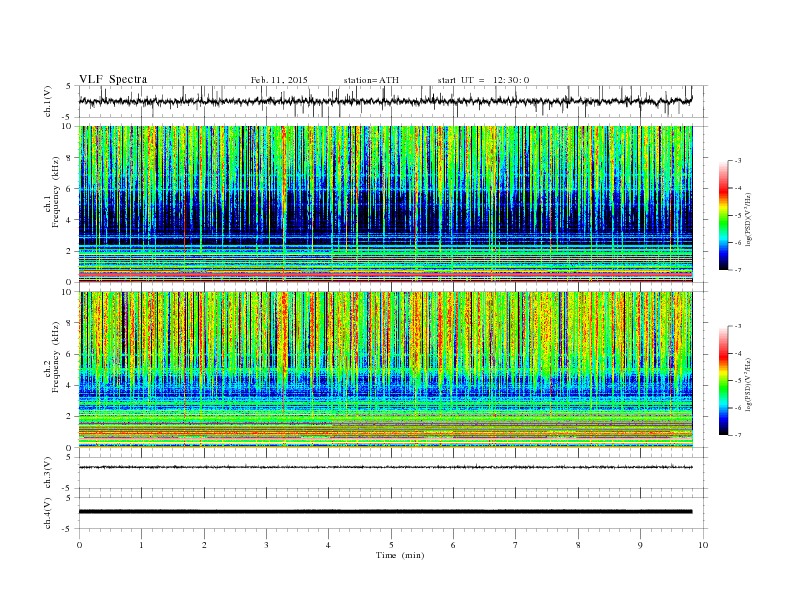Image resolution: width=792 pixels, height=612 pixels.
Task: Click the "-7" tick on ch.2 color bar
Action: click(737, 435)
